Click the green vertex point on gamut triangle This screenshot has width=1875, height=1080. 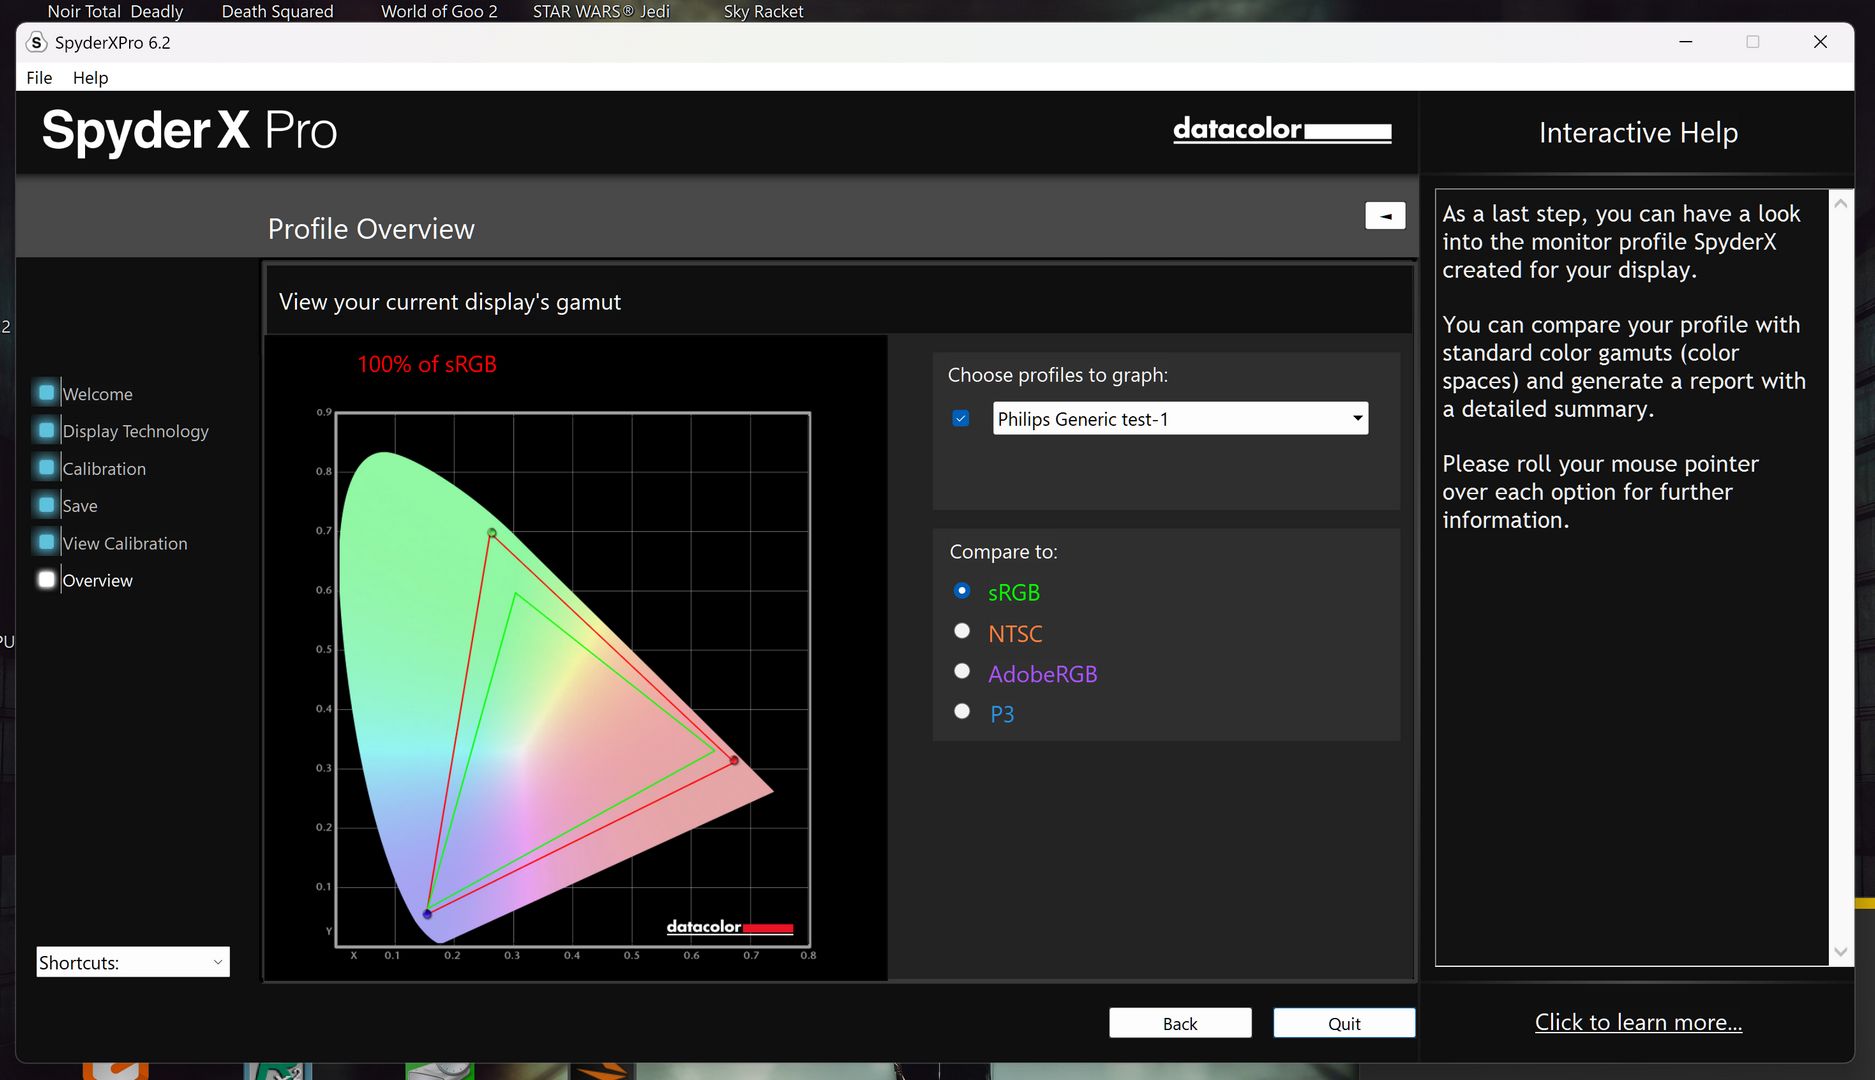(x=491, y=533)
